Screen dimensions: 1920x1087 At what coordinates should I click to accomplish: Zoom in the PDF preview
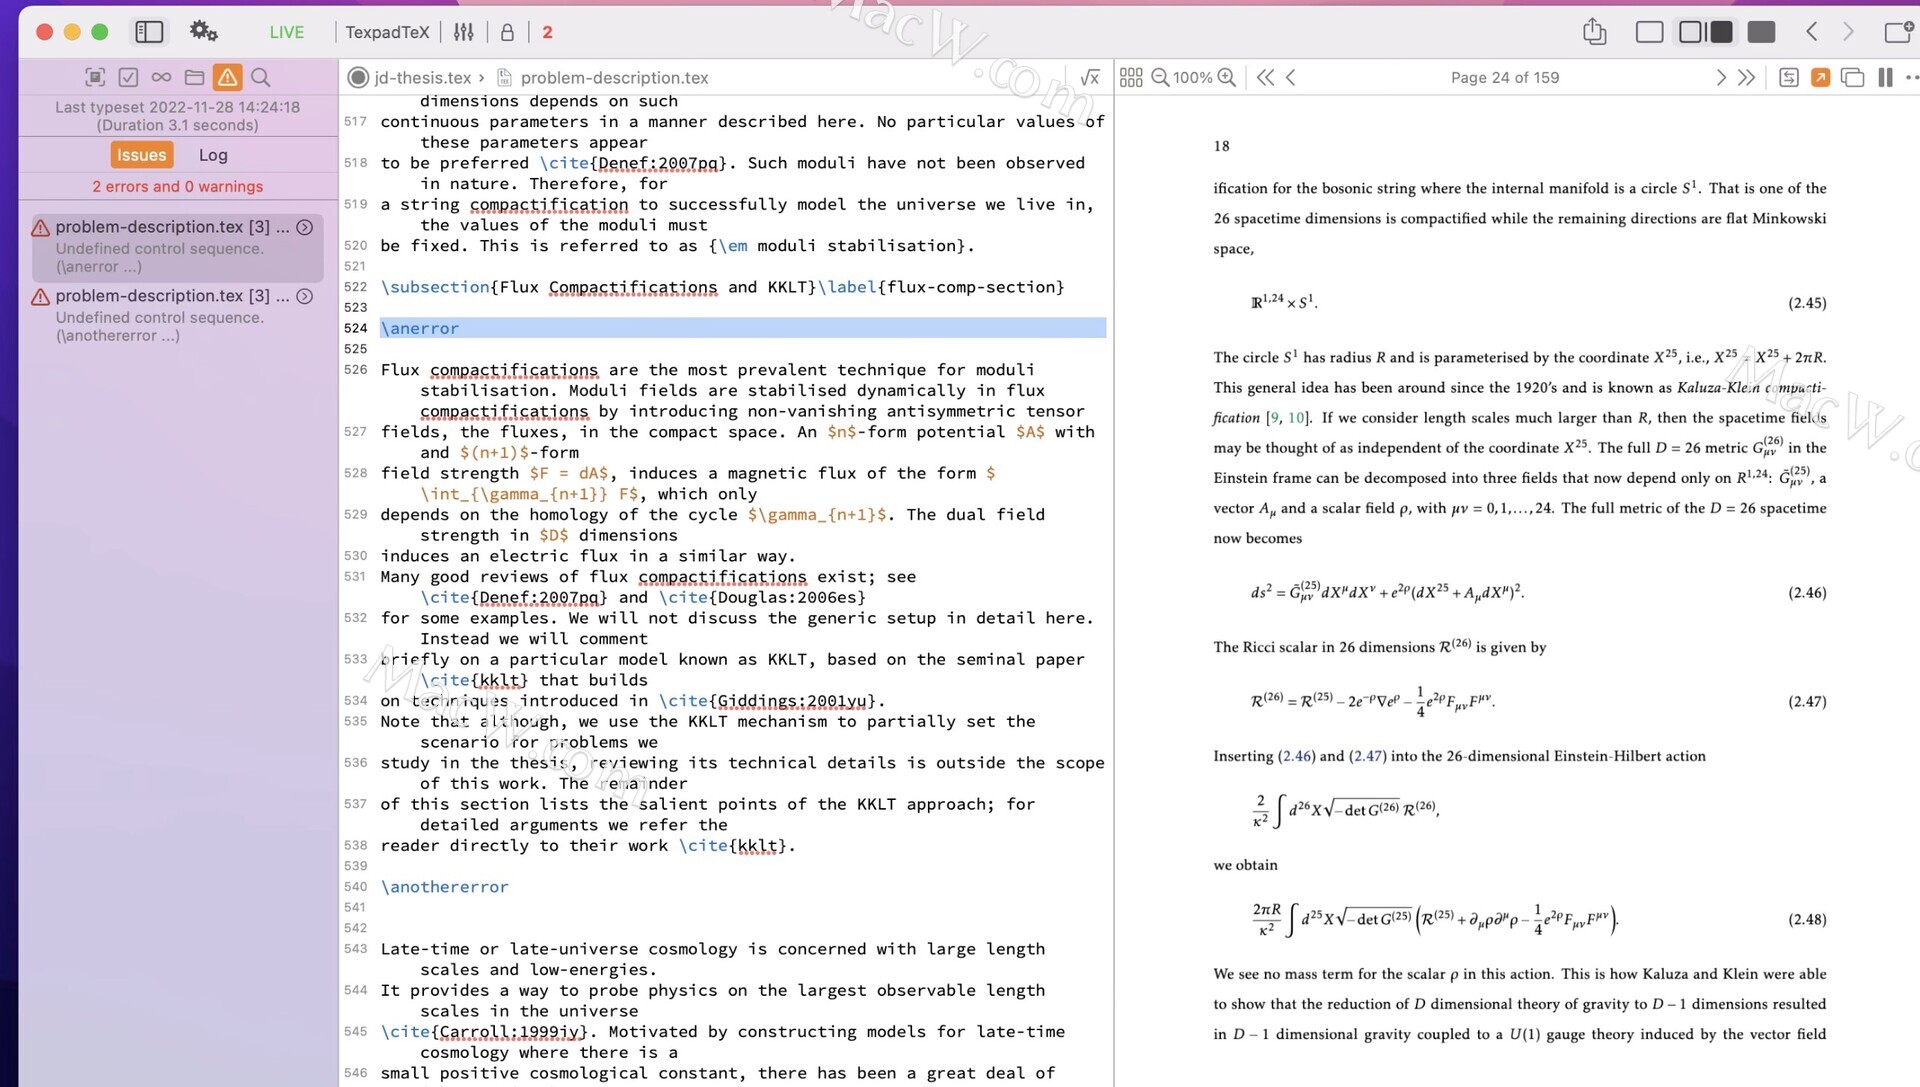[1226, 77]
